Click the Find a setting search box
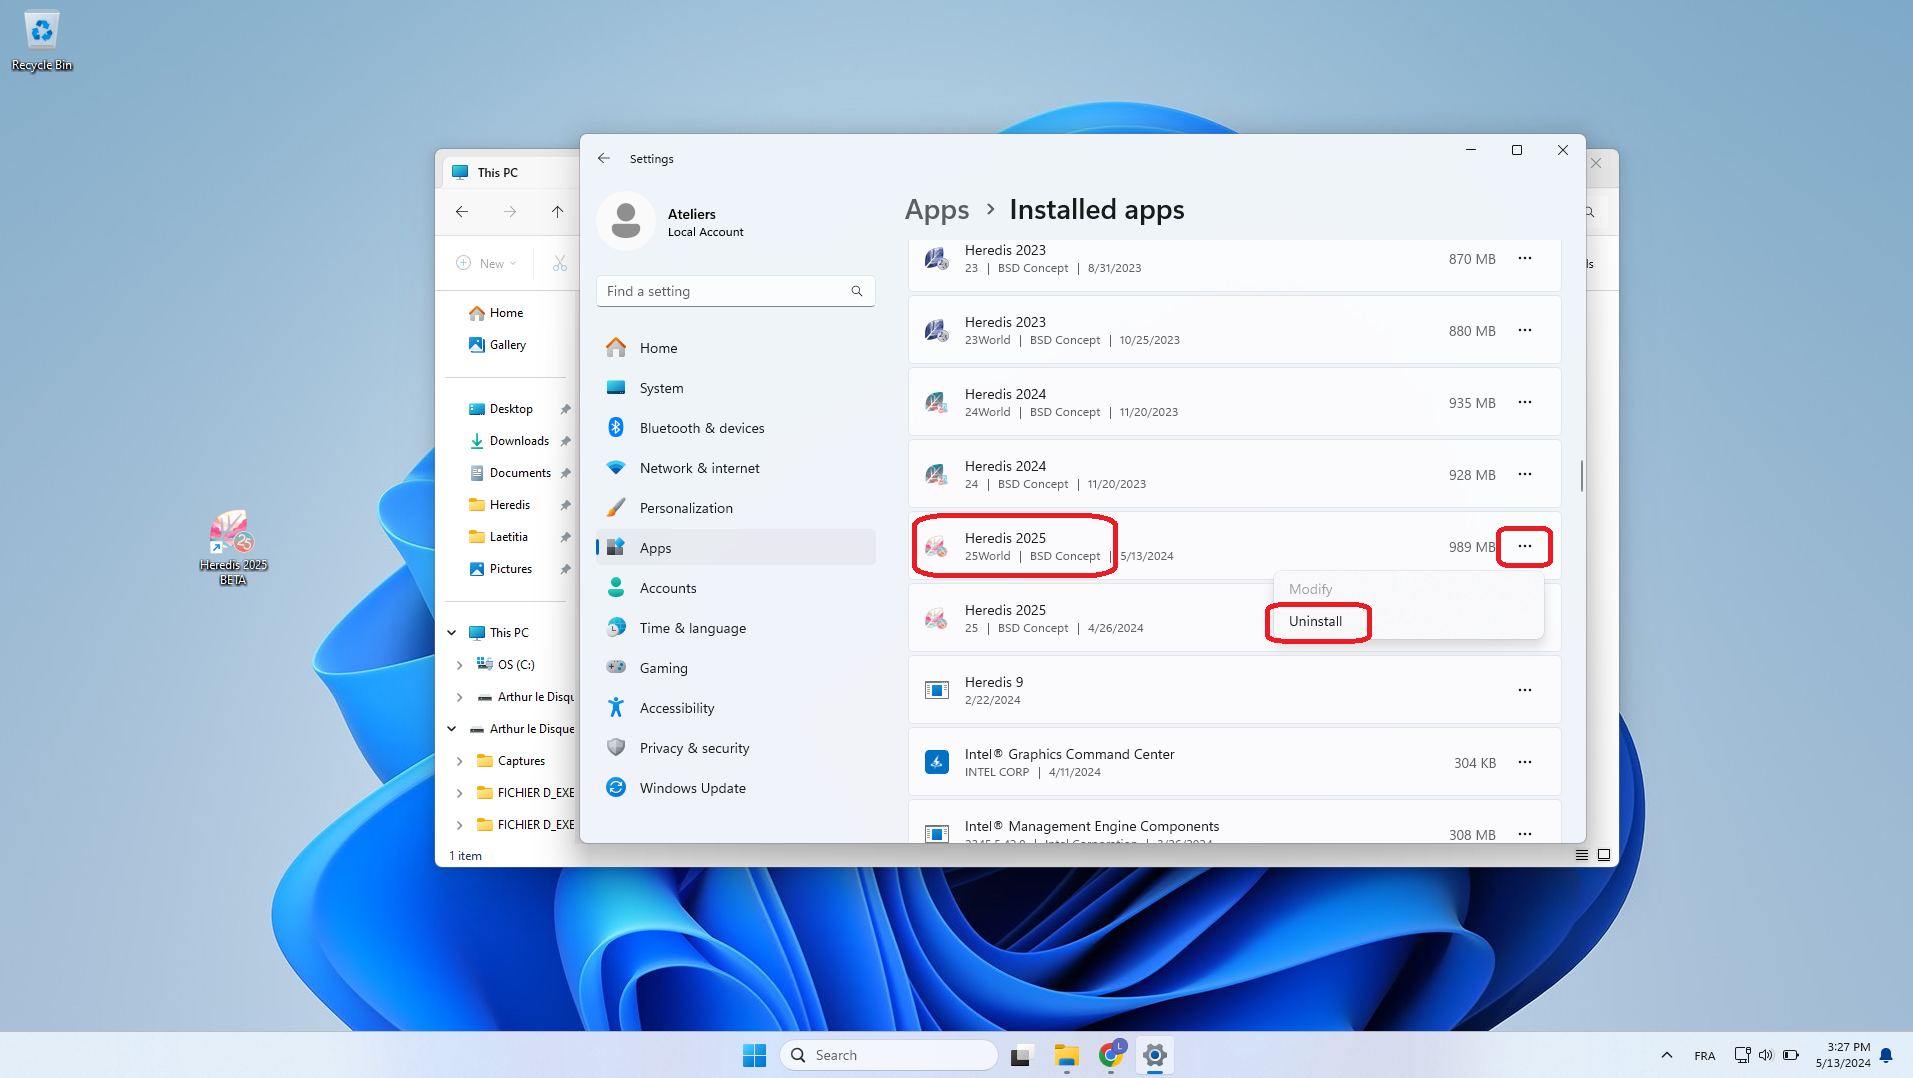The image size is (1913, 1078). [x=725, y=291]
